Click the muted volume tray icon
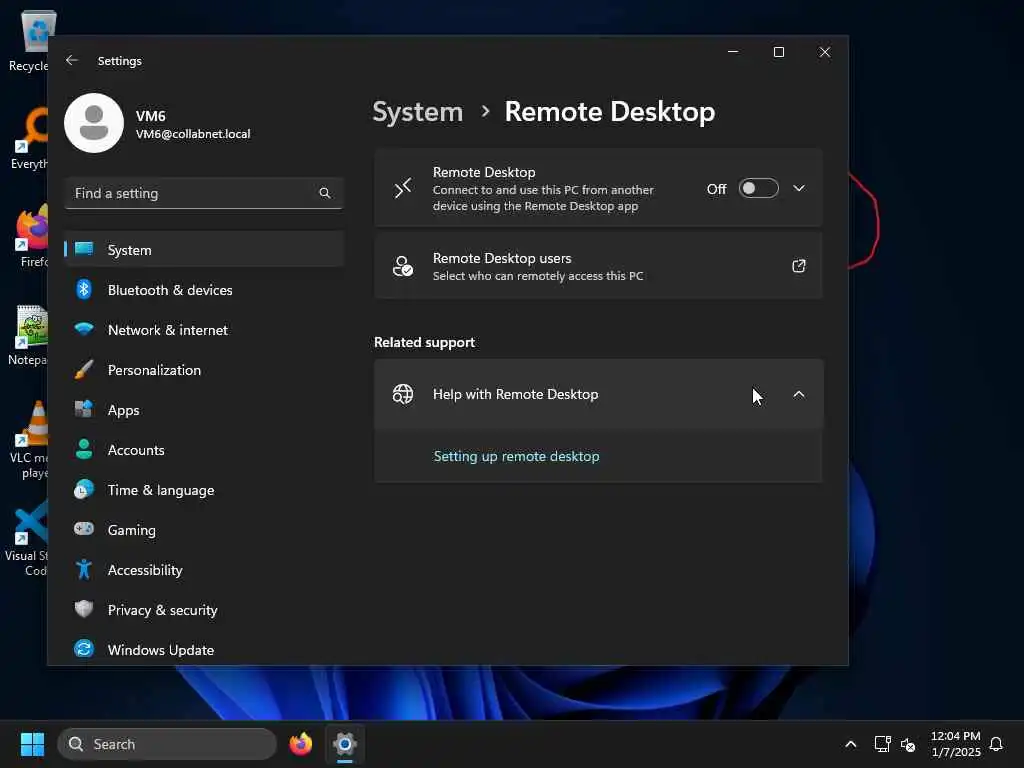Viewport: 1024px width, 768px height. coord(908,744)
